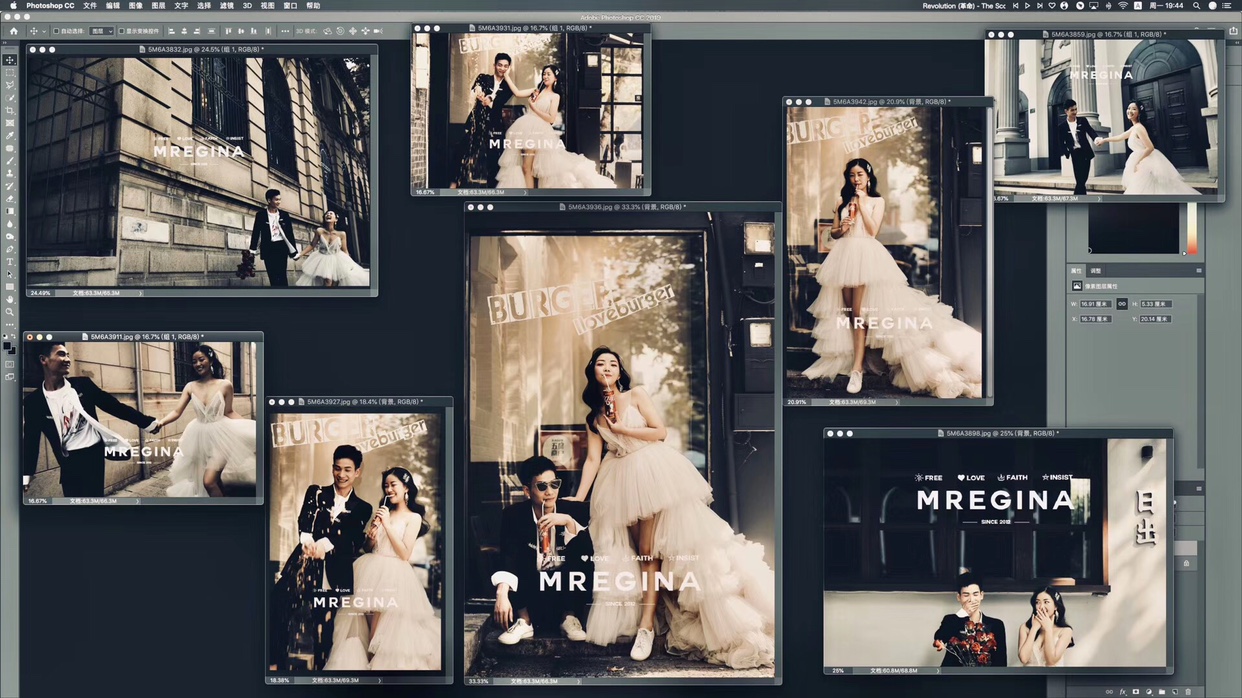Click the layer style fx icon
The width and height of the screenshot is (1242, 698).
click(1123, 692)
